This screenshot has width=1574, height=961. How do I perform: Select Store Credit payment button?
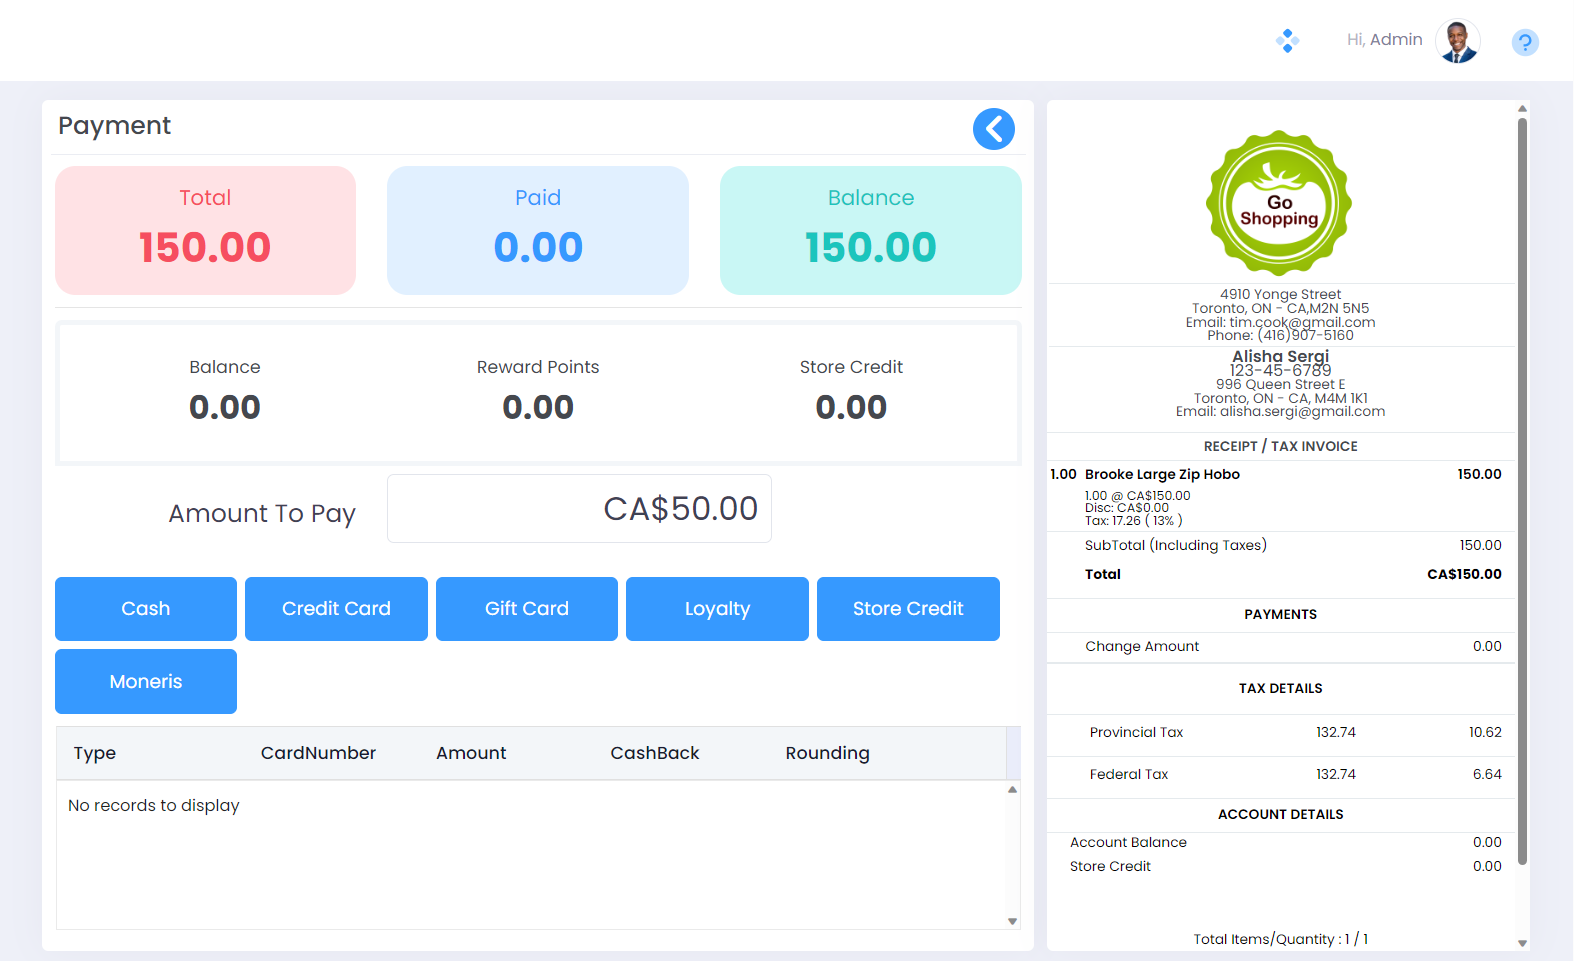click(908, 609)
